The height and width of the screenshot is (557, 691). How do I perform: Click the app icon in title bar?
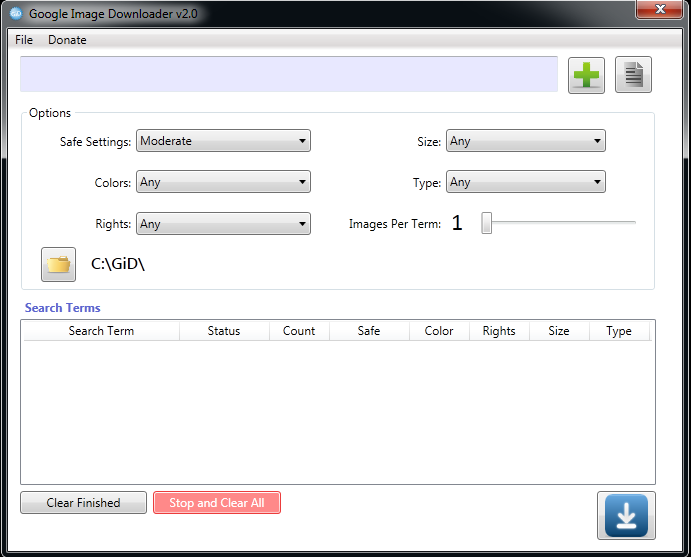click(x=16, y=14)
